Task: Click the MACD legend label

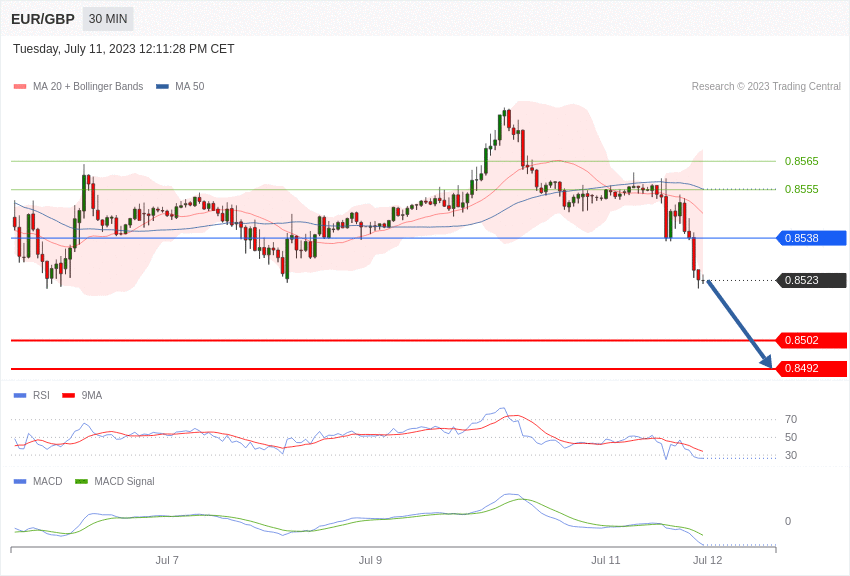Action: pyautogui.click(x=48, y=481)
